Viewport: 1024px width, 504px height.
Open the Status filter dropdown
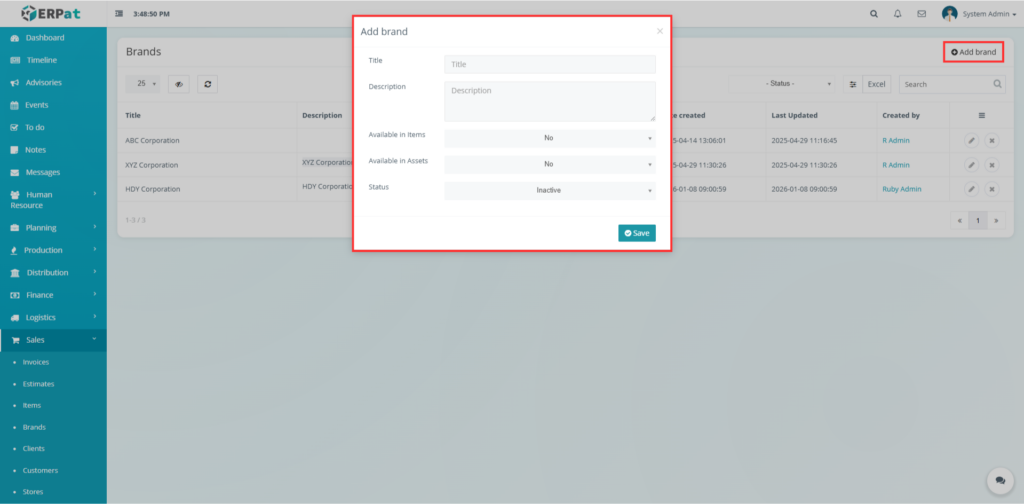point(782,84)
